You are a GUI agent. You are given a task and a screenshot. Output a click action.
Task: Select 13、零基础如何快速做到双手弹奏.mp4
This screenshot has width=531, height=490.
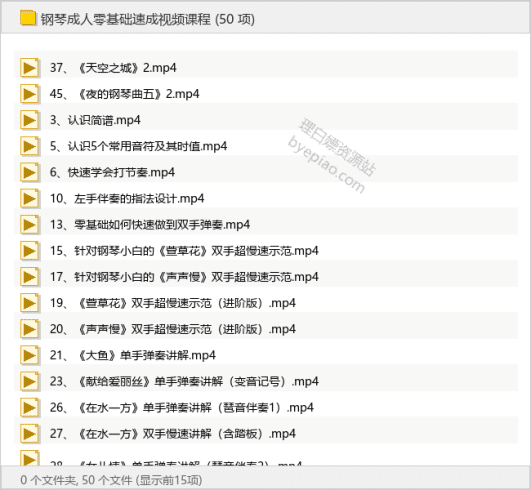point(150,224)
